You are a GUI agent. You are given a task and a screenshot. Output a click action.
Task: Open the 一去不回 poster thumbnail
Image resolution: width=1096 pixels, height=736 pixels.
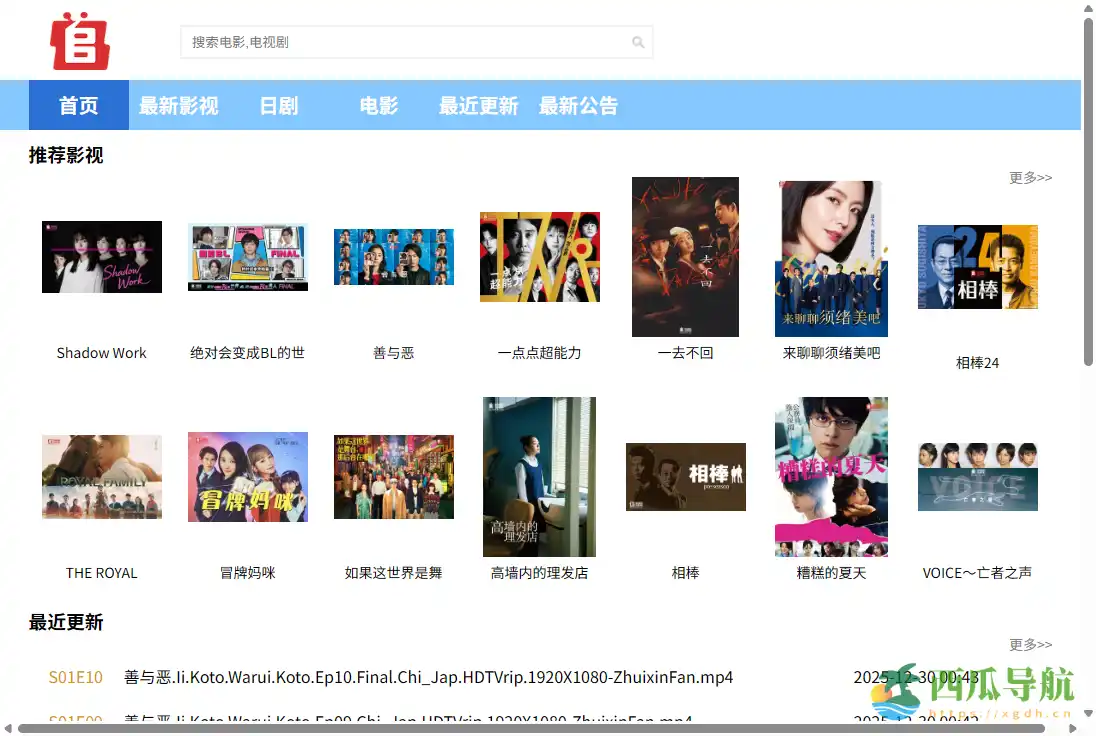coord(685,257)
